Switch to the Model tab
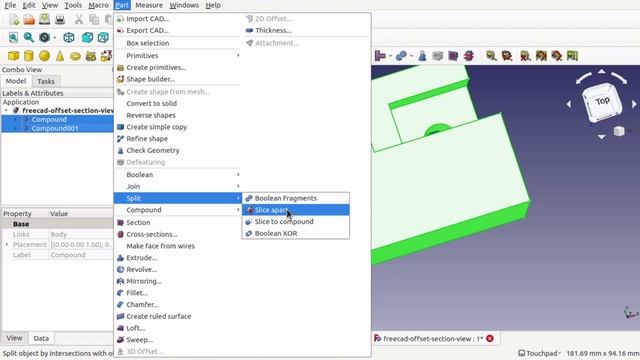The width and height of the screenshot is (640, 360). (x=16, y=81)
